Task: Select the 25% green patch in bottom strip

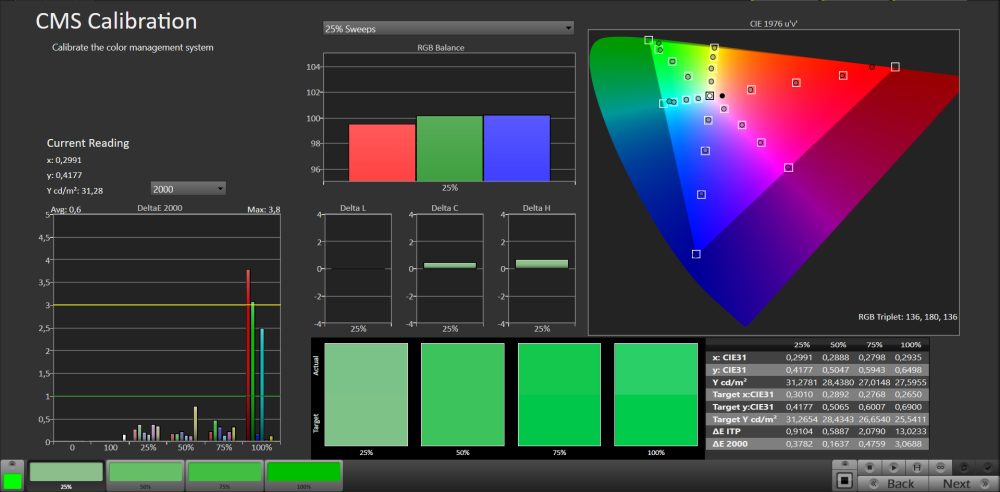Action: coord(66,475)
